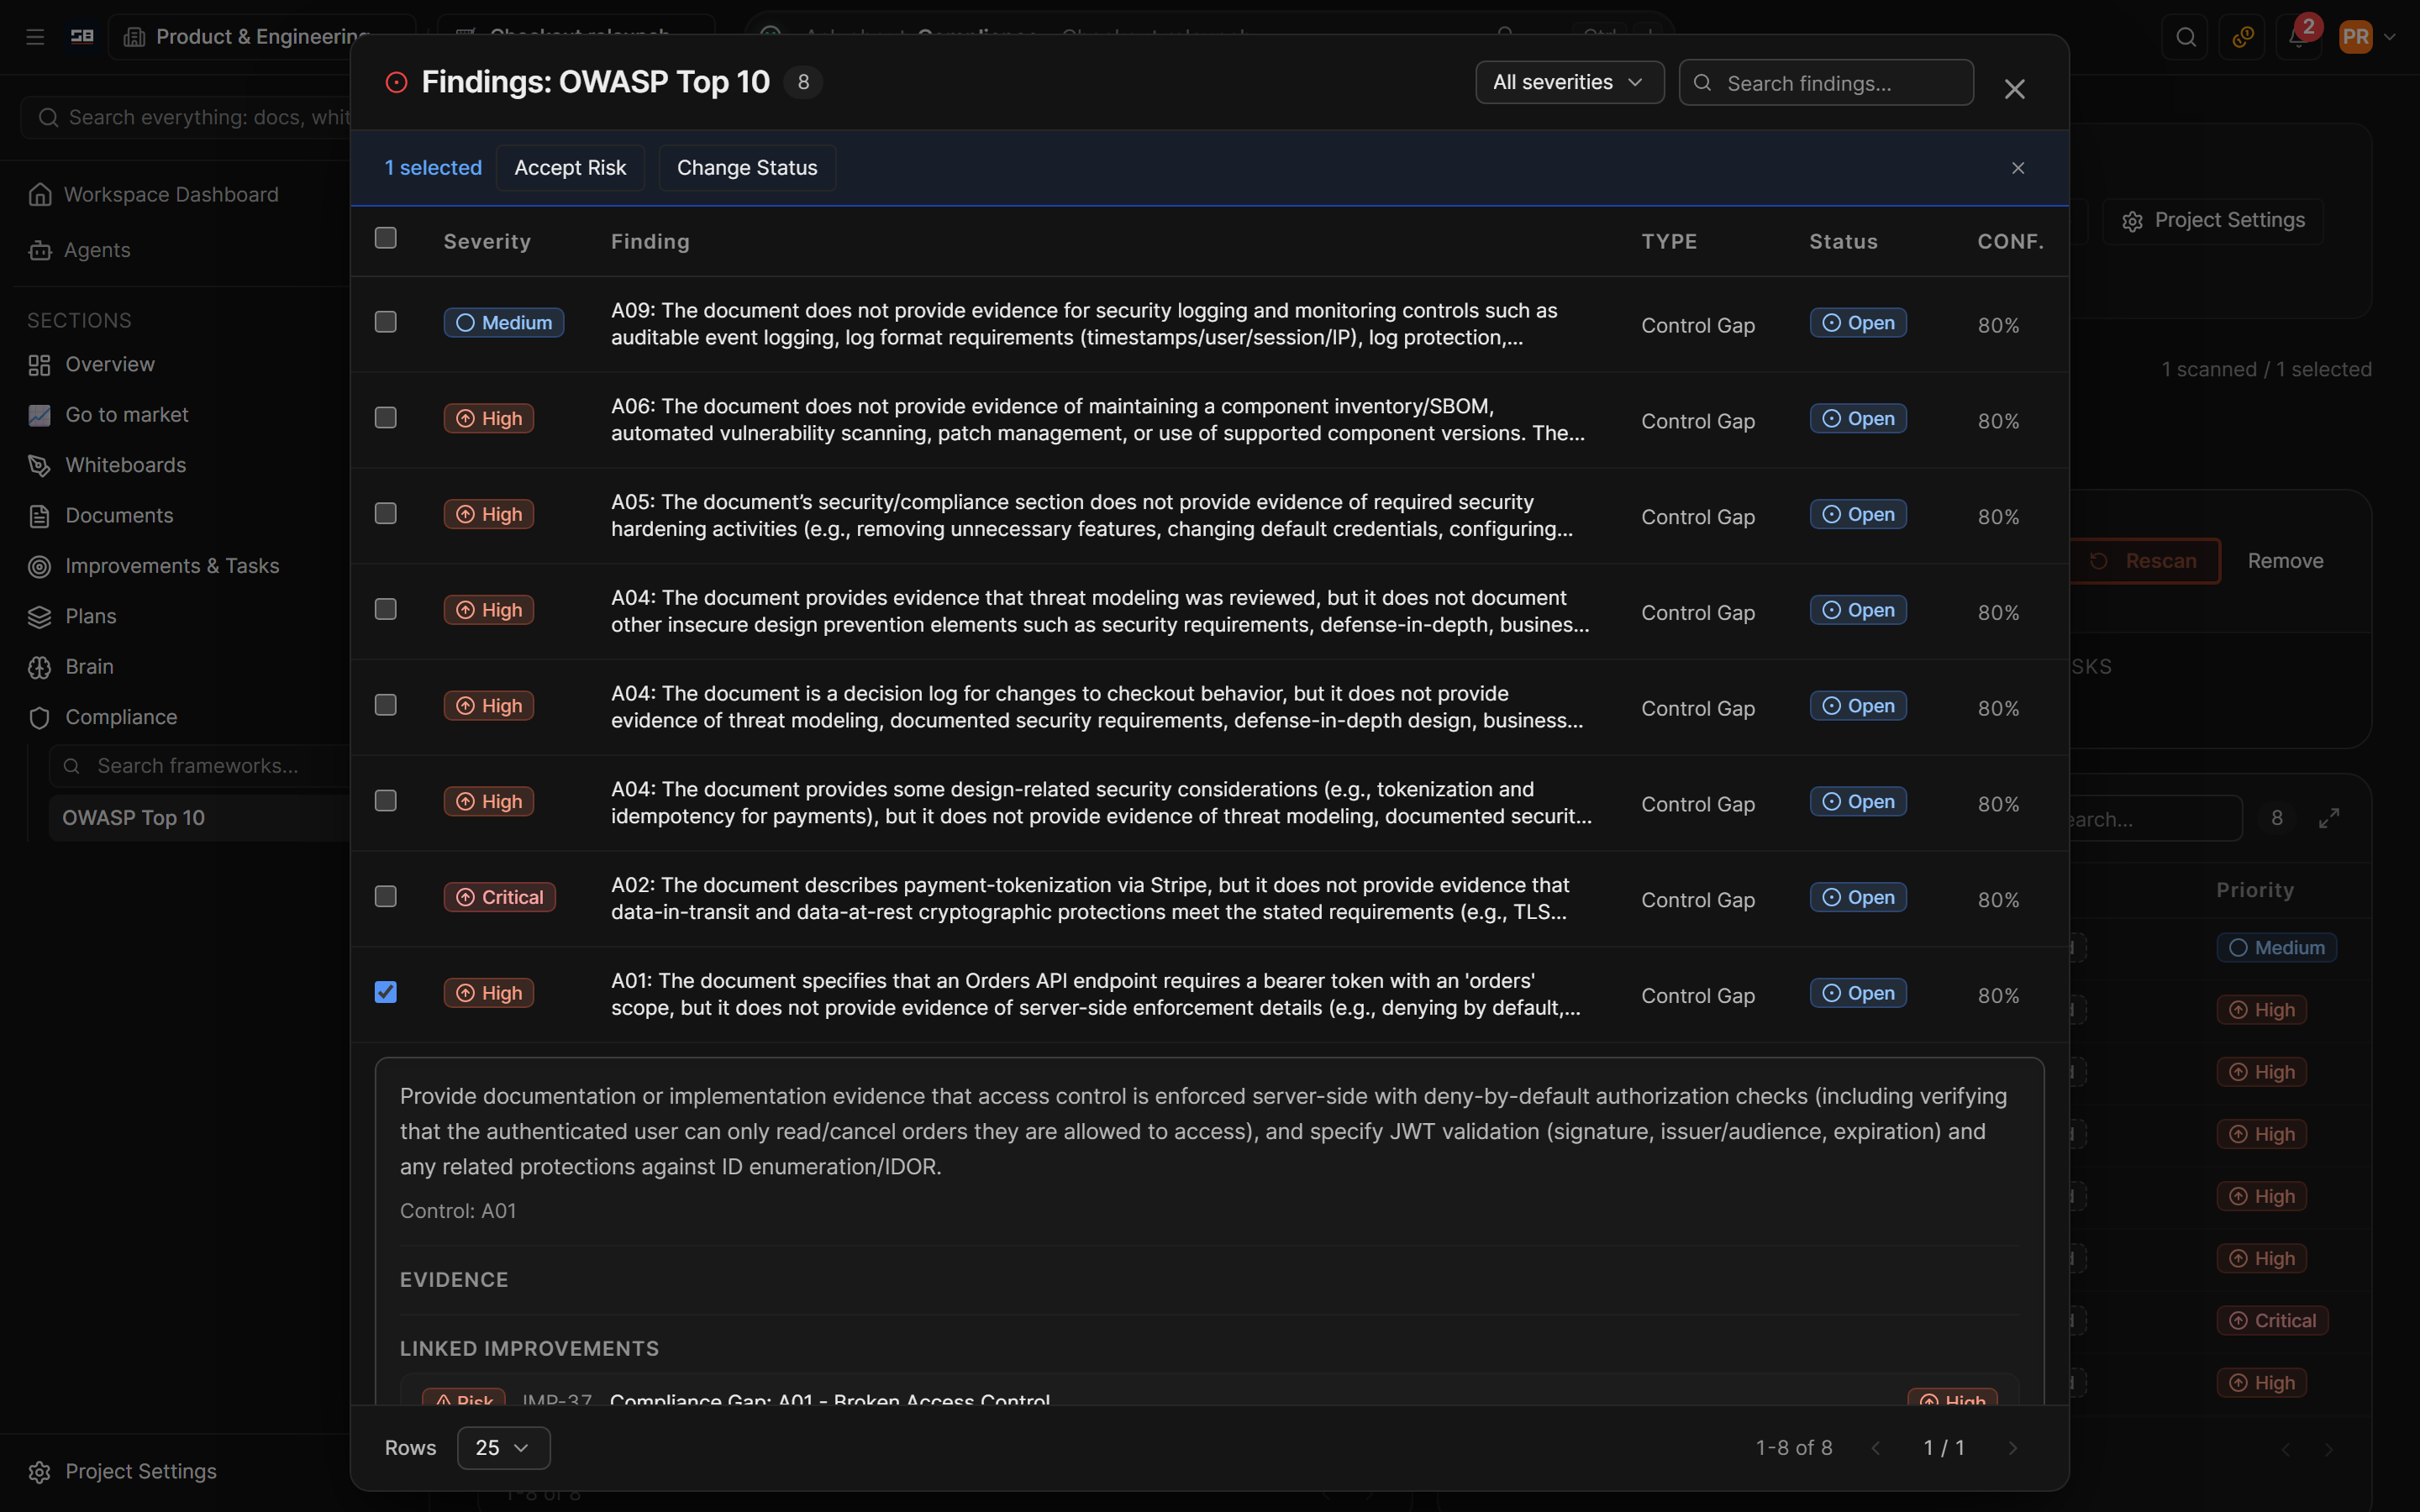Image resolution: width=2420 pixels, height=1512 pixels.
Task: Click the Compliance shield icon
Action: coord(39,718)
